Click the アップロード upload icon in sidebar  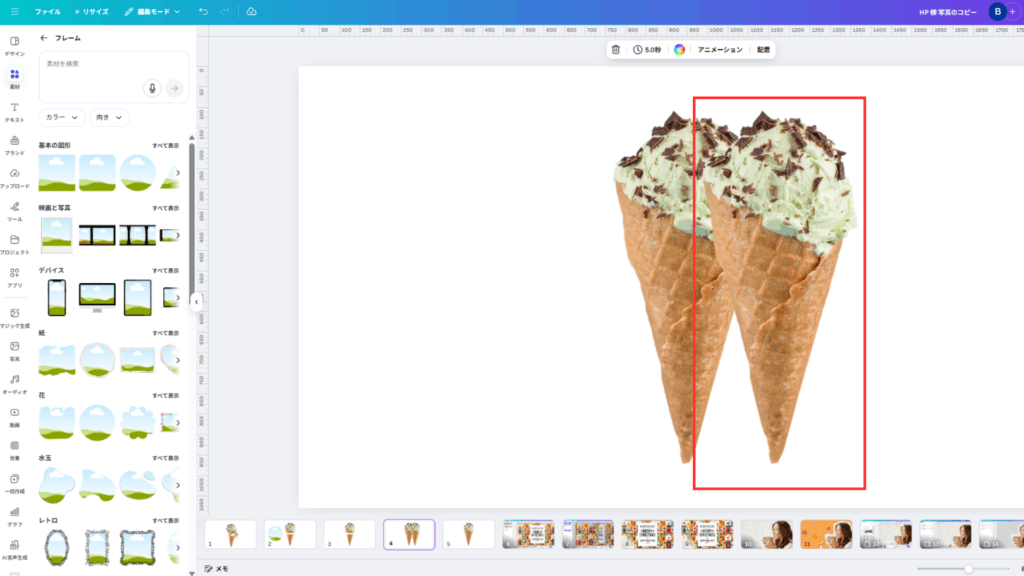pyautogui.click(x=15, y=177)
